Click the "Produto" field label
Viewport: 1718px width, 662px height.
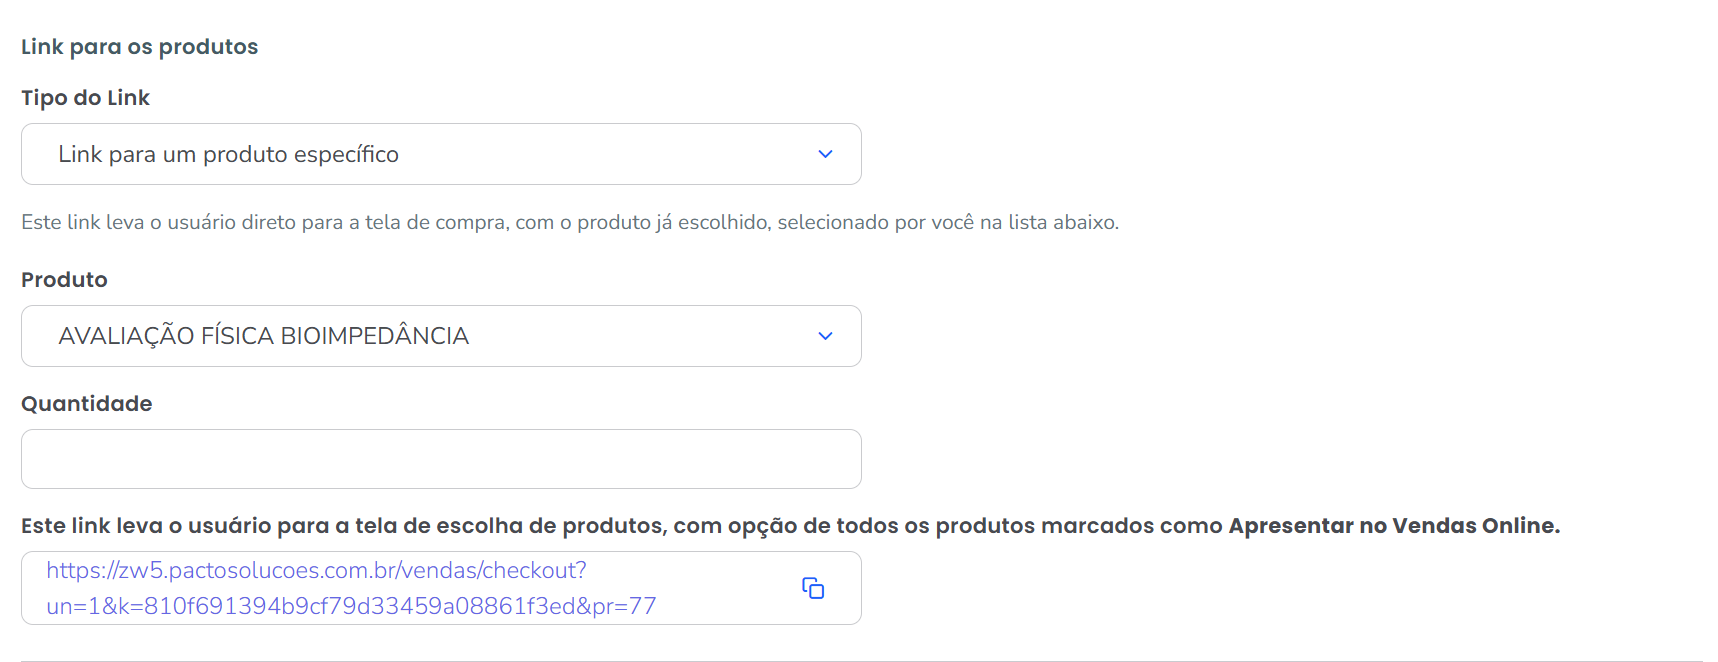[x=64, y=280]
